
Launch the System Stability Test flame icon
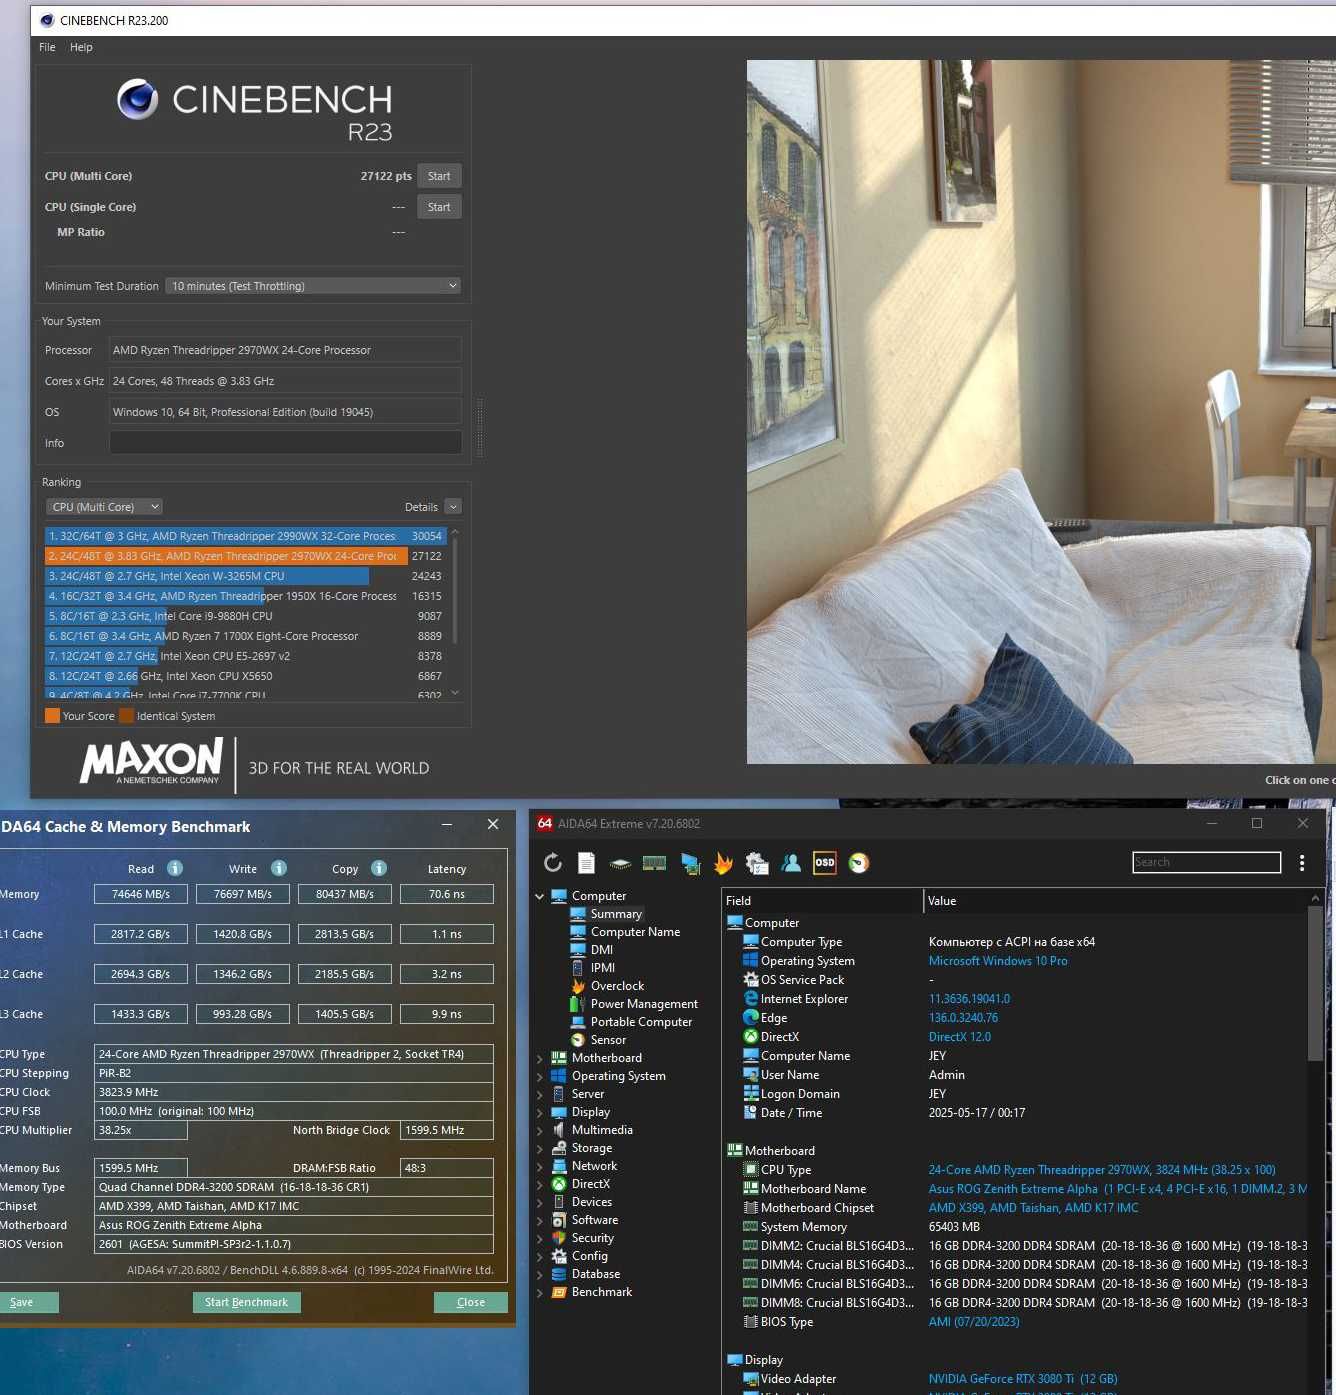click(723, 863)
